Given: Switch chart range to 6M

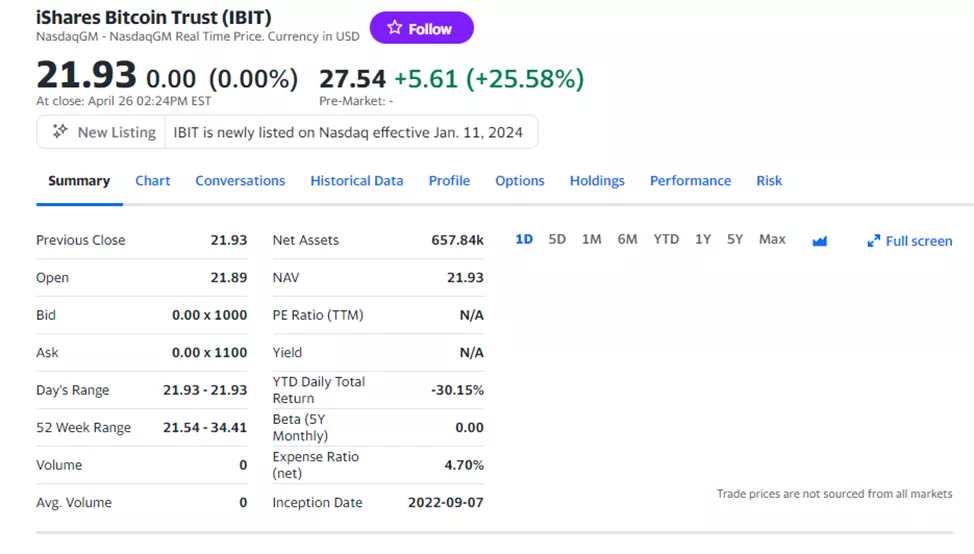Looking at the screenshot, I should pyautogui.click(x=627, y=239).
